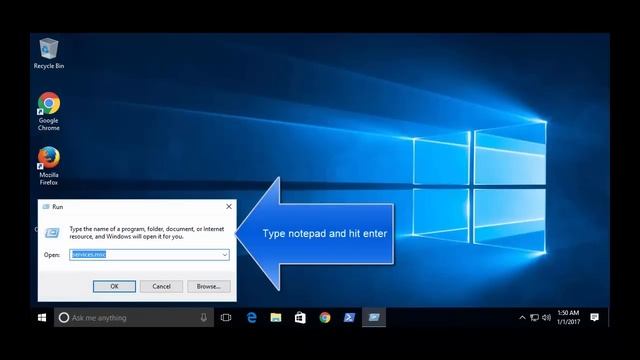This screenshot has width=640, height=360.
Task: Close the Run dialog window
Action: (x=229, y=207)
